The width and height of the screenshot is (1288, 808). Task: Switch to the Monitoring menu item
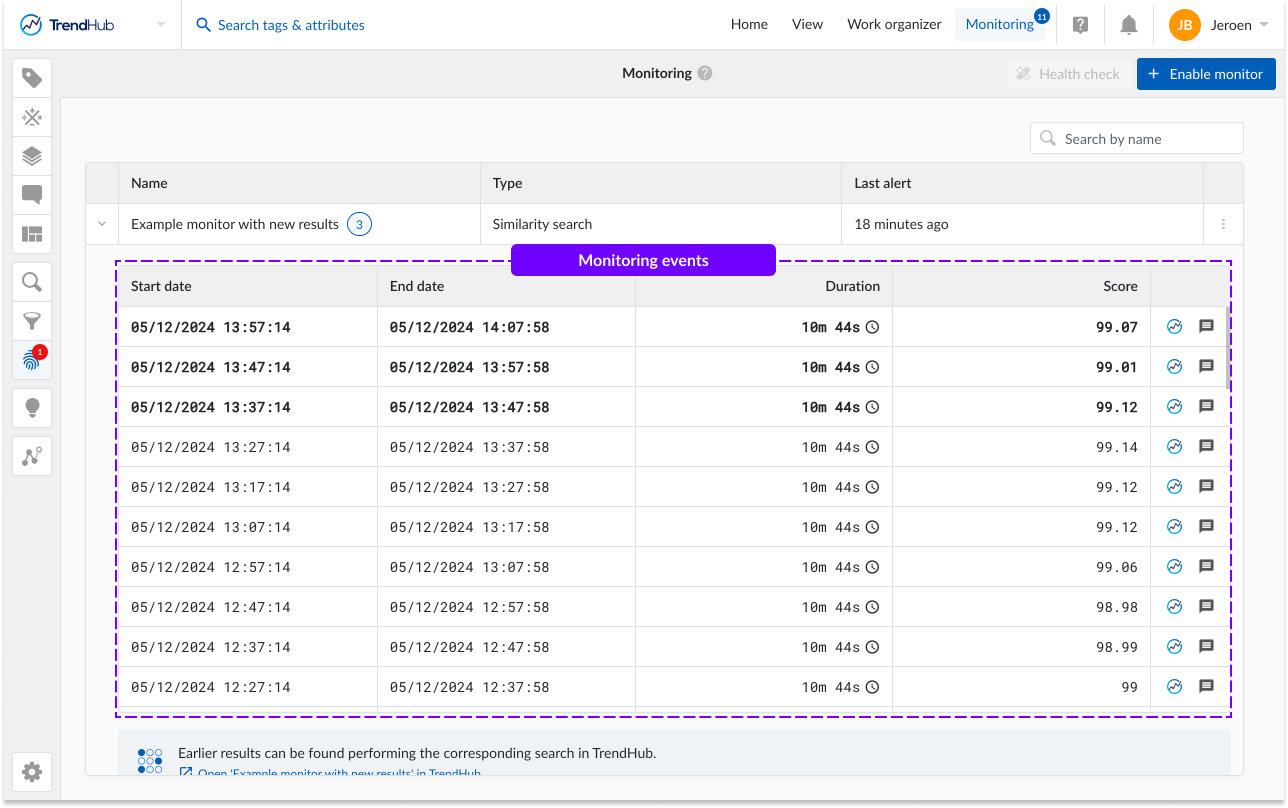(x=999, y=25)
